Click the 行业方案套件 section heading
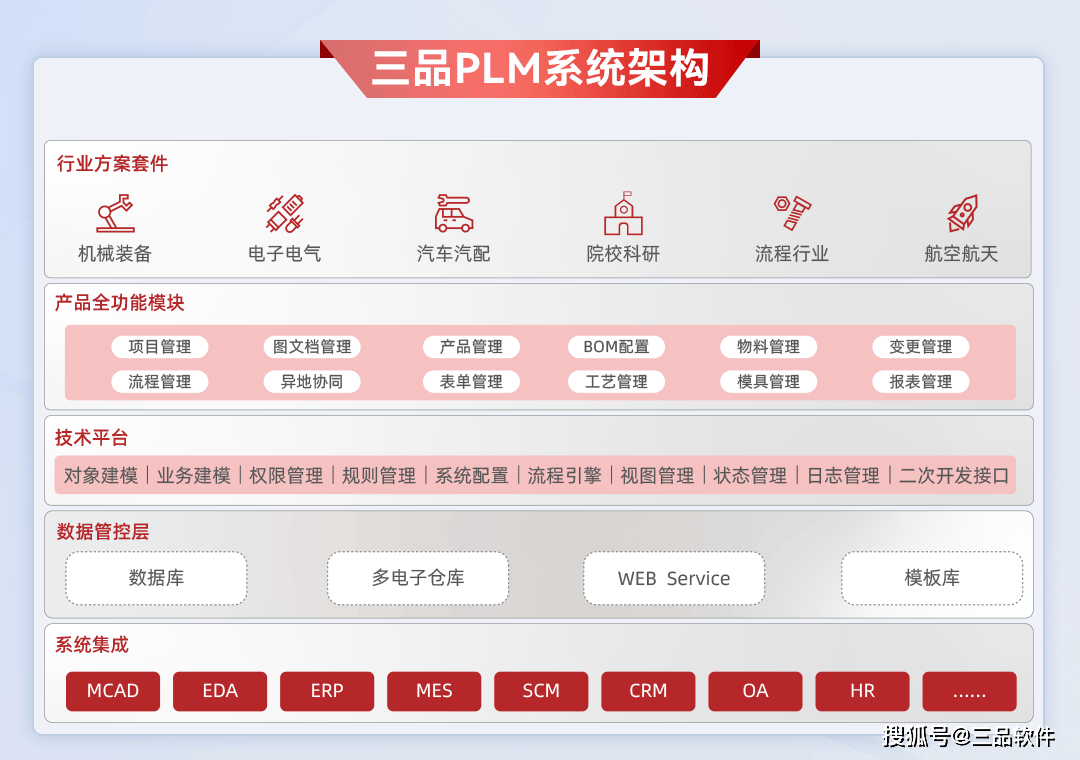 coord(112,163)
